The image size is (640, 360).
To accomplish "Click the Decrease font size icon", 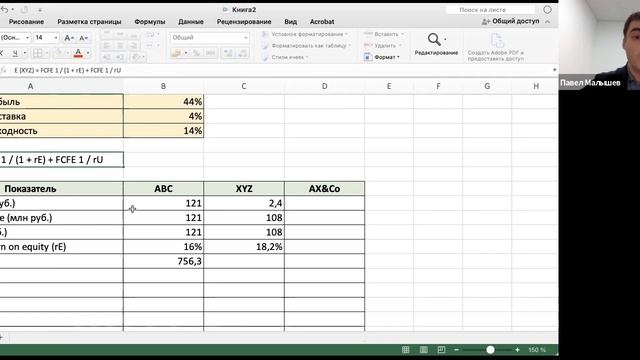I will (83, 38).
